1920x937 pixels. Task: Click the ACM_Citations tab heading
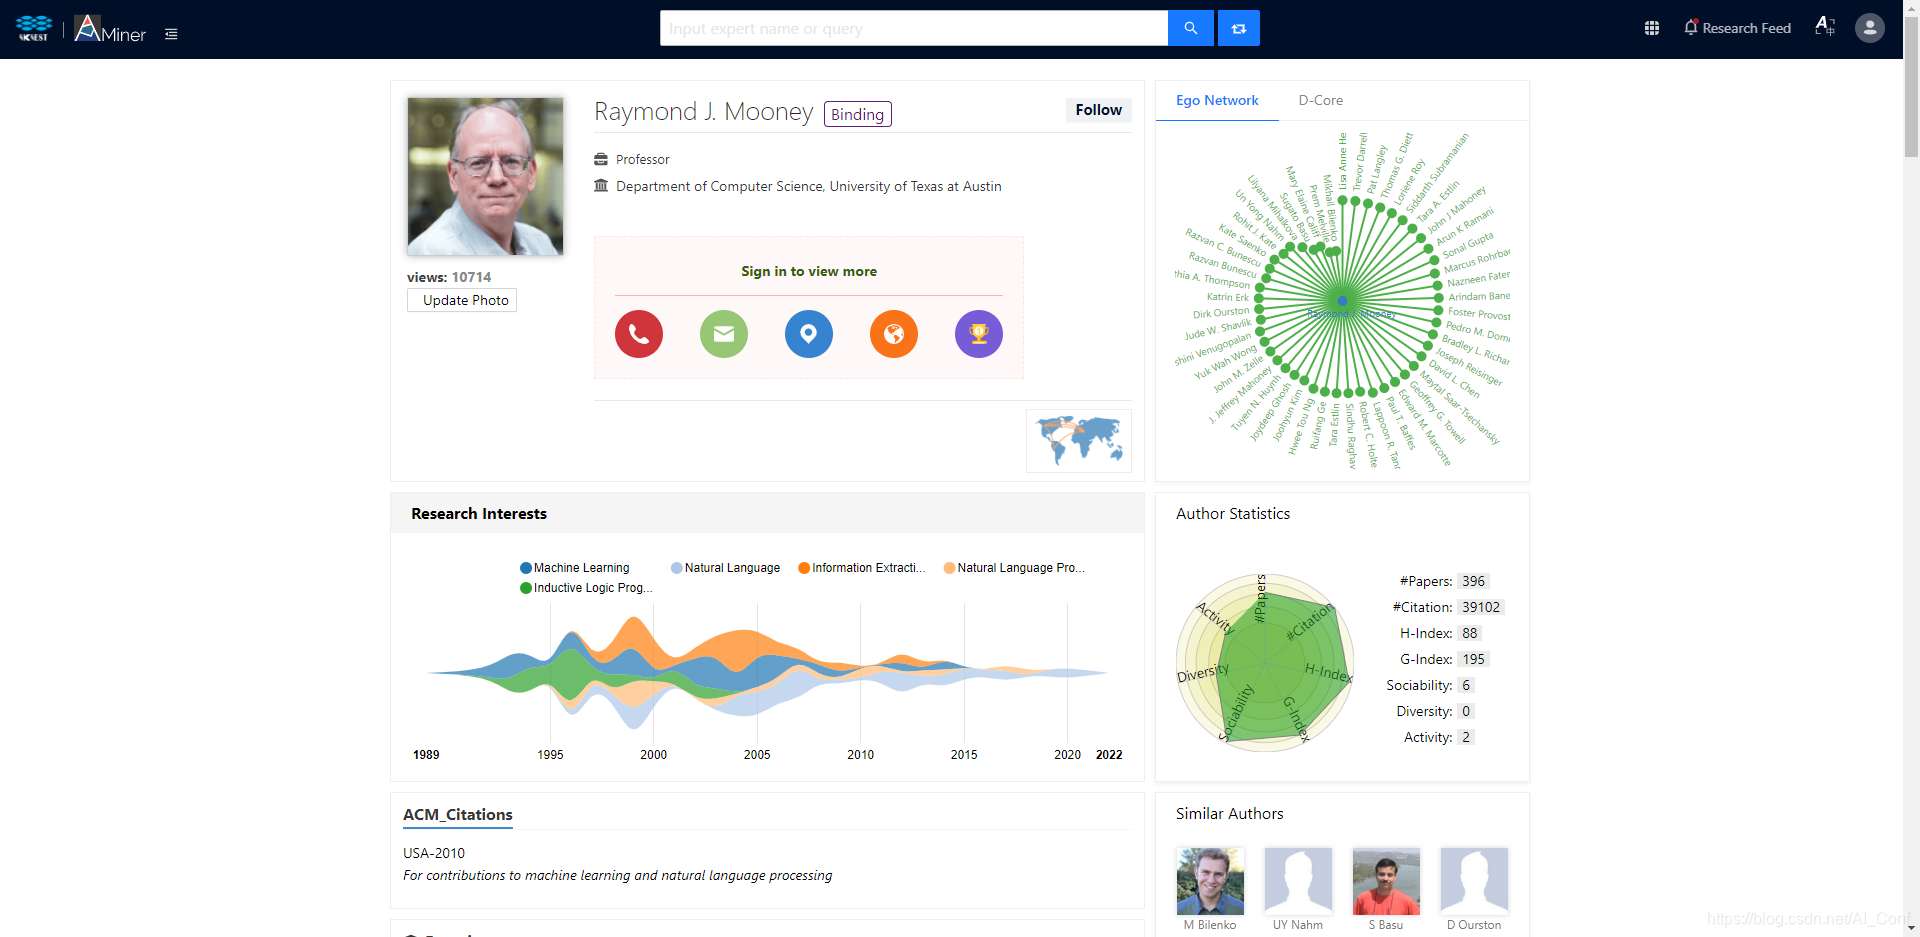pos(458,814)
